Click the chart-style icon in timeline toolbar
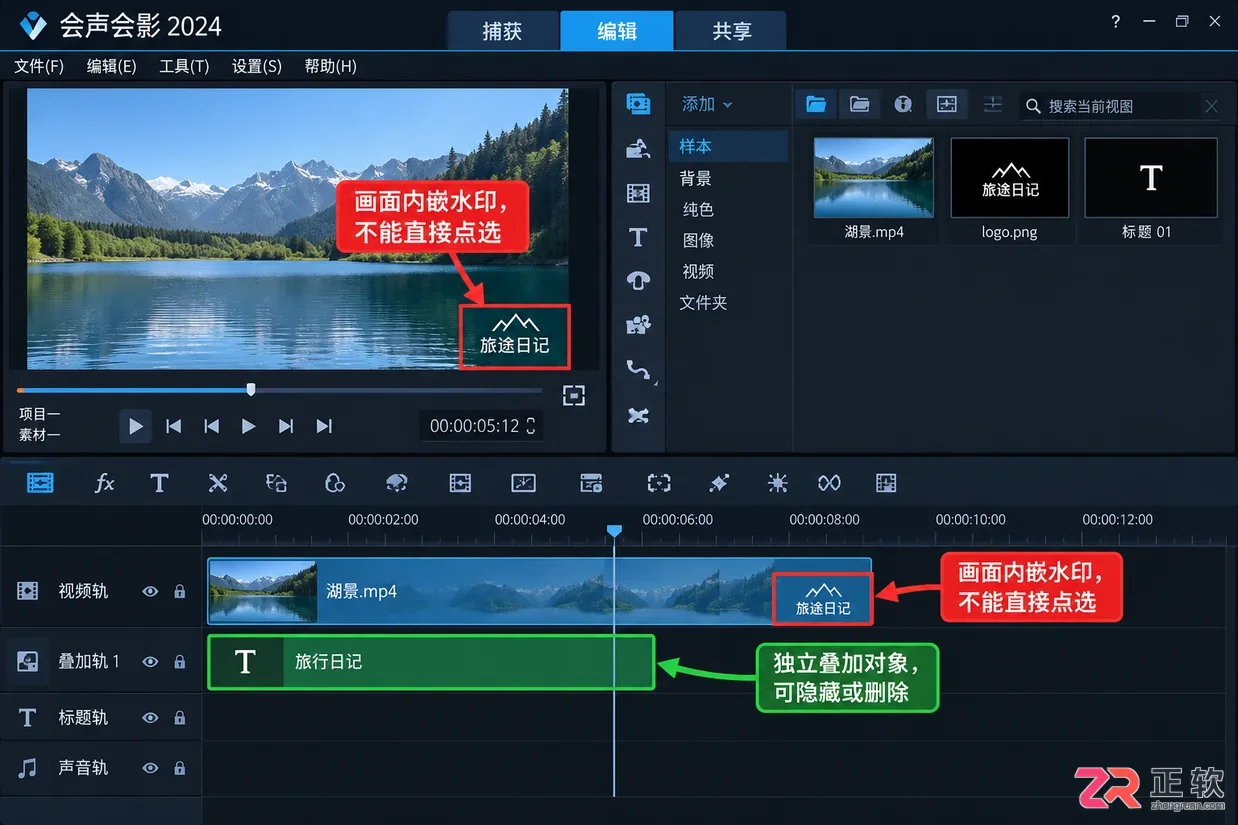Image resolution: width=1238 pixels, height=825 pixels. (x=524, y=483)
